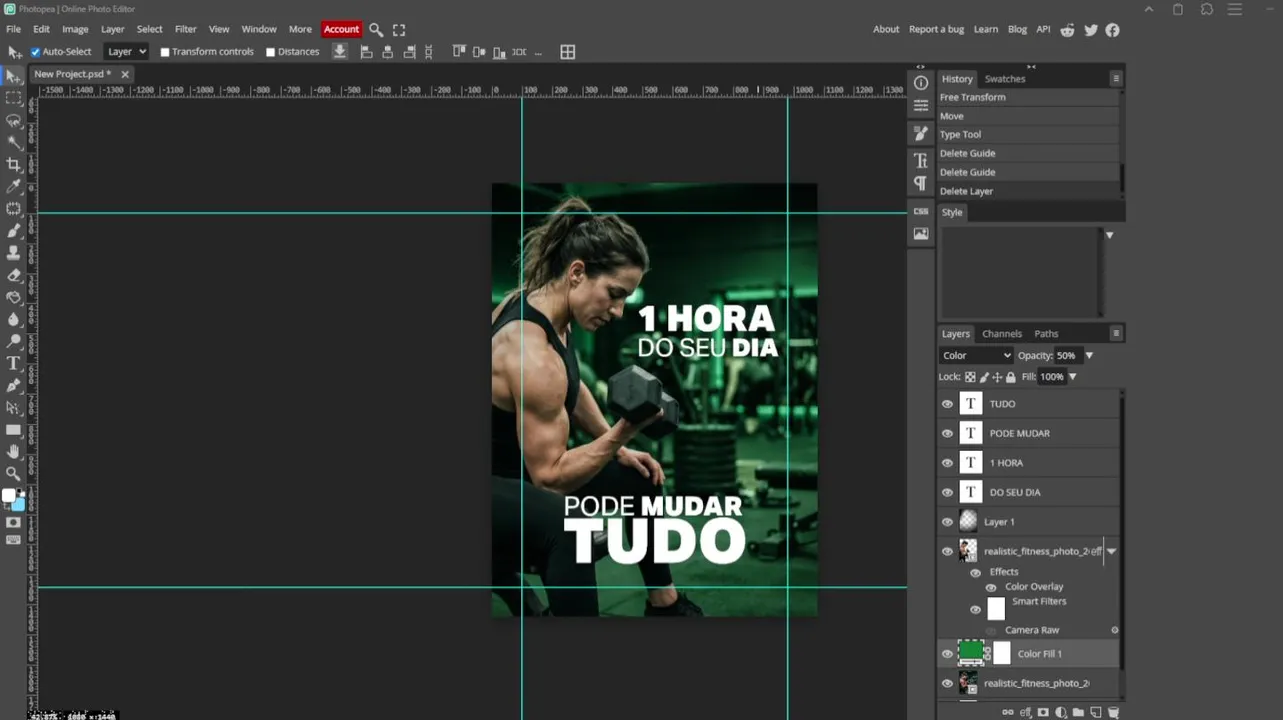Hide the Color Fill 1 layer
This screenshot has height=720, width=1283.
(947, 654)
